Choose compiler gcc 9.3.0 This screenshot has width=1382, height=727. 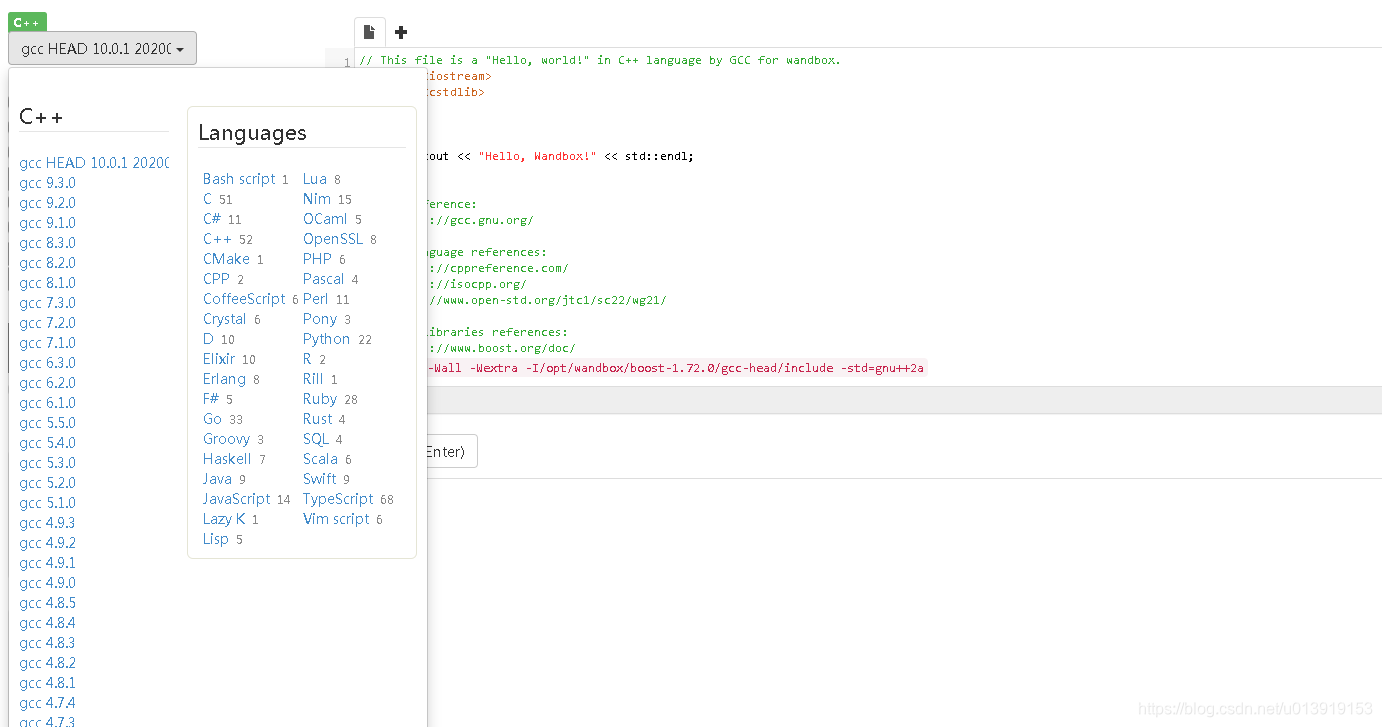pos(47,183)
